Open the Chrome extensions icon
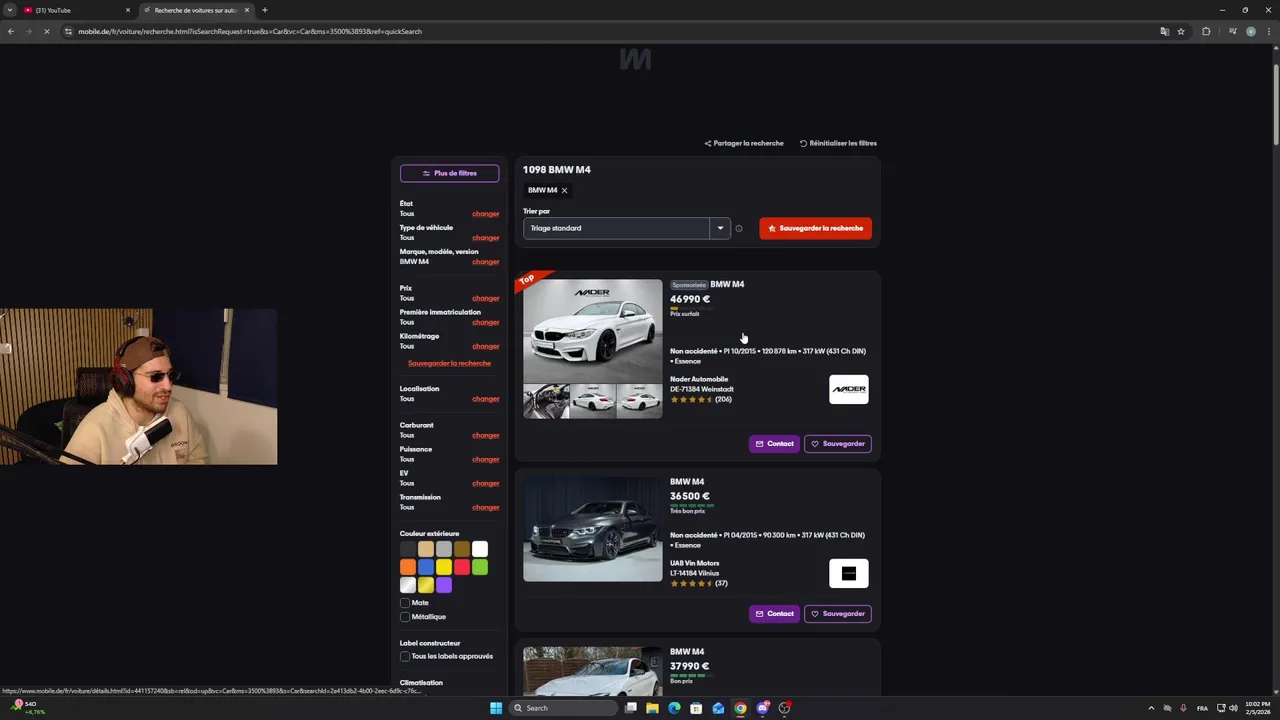 click(x=1206, y=31)
